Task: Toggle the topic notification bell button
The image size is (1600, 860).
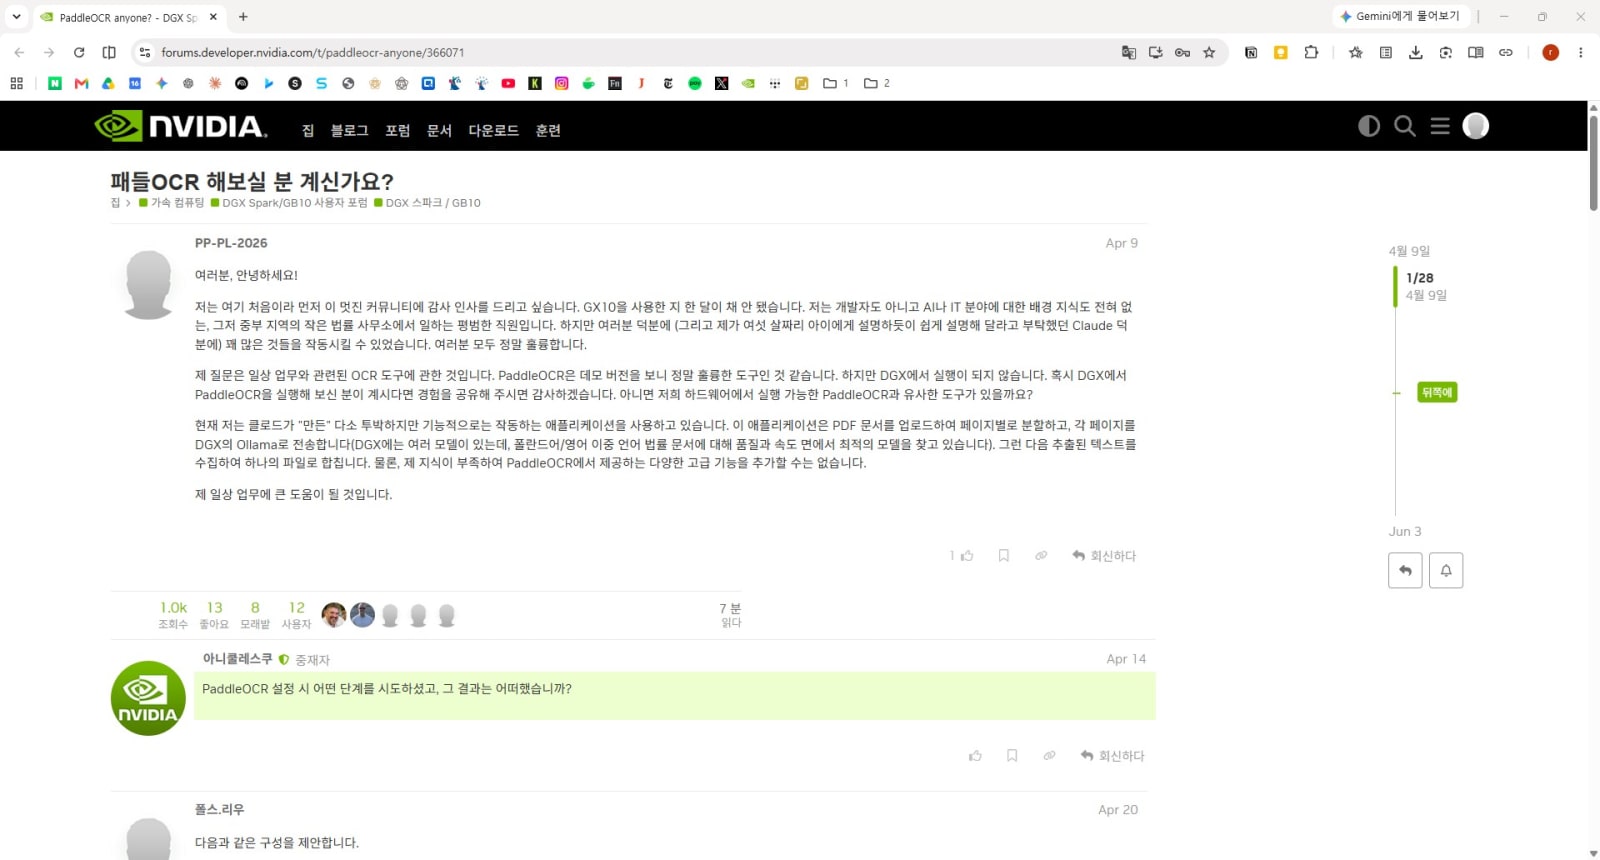Action: (x=1446, y=570)
